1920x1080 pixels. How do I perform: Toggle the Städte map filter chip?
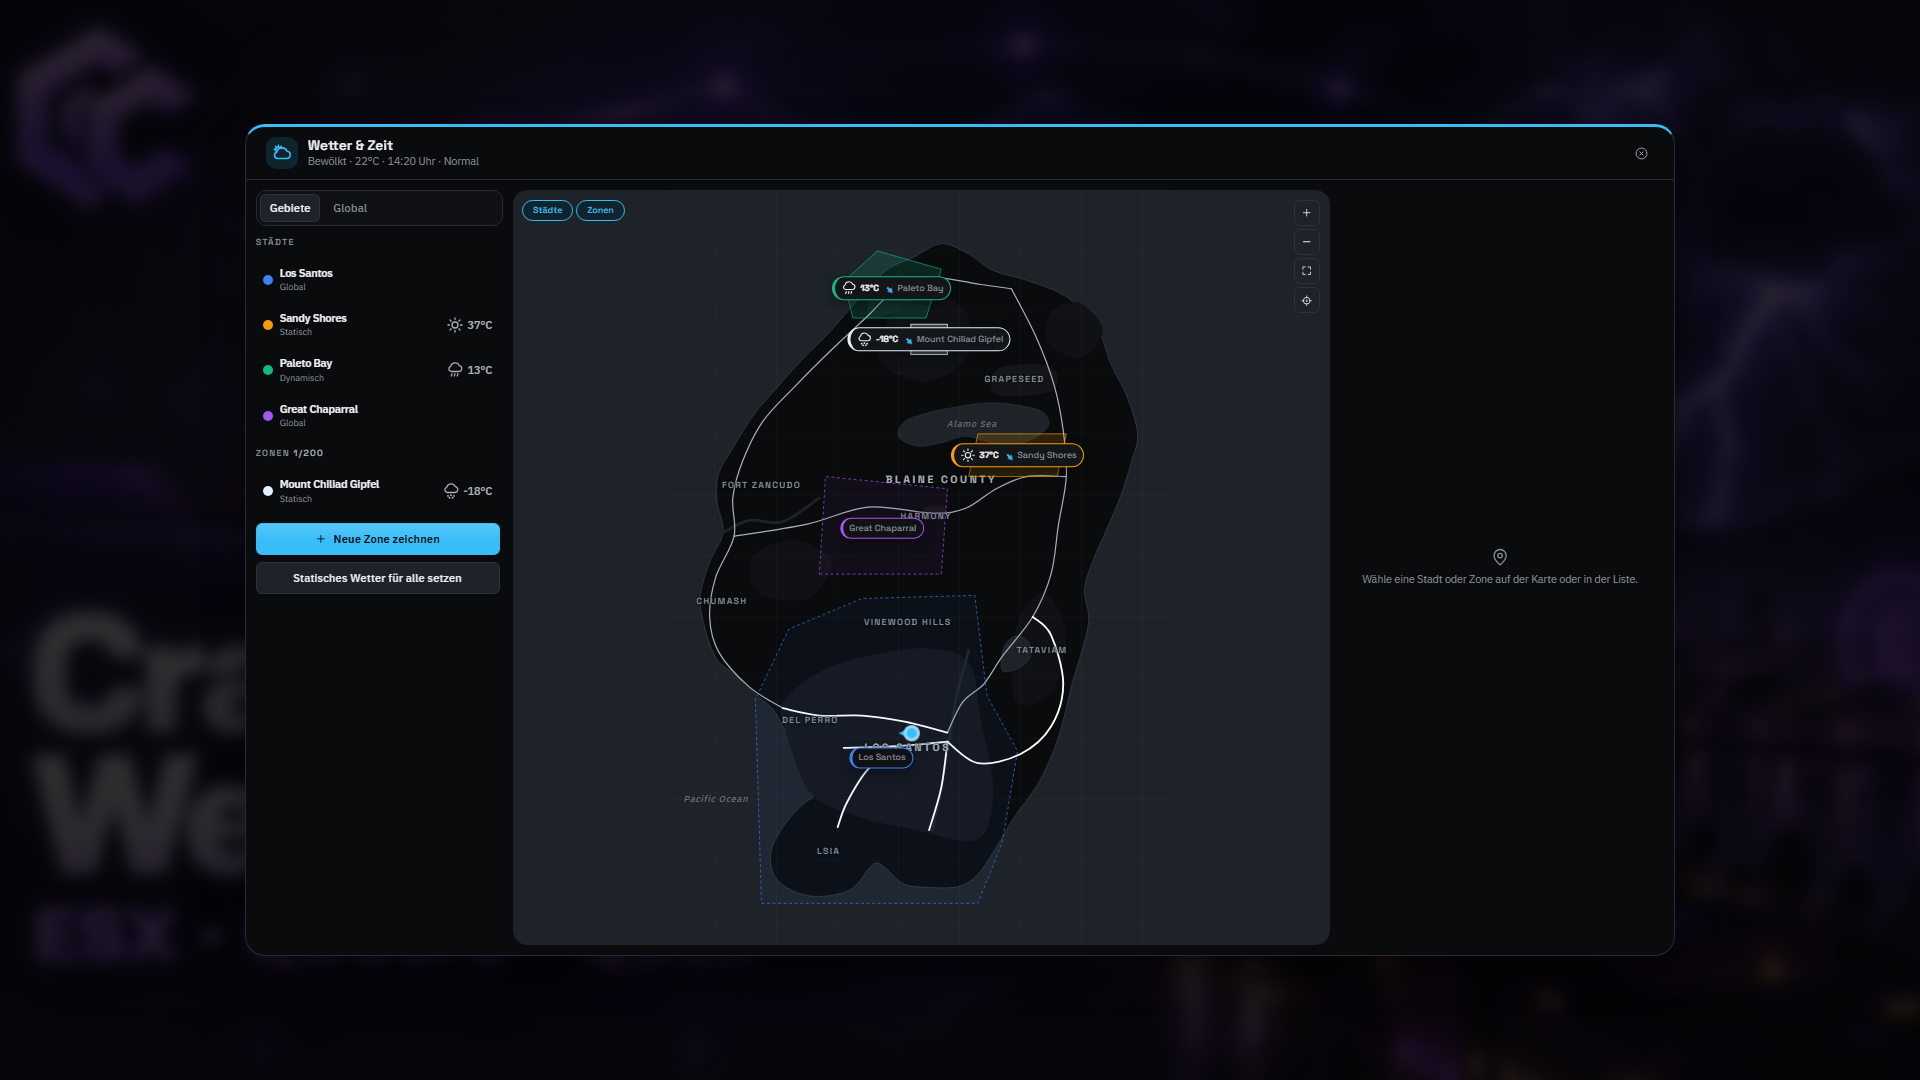pyautogui.click(x=547, y=210)
